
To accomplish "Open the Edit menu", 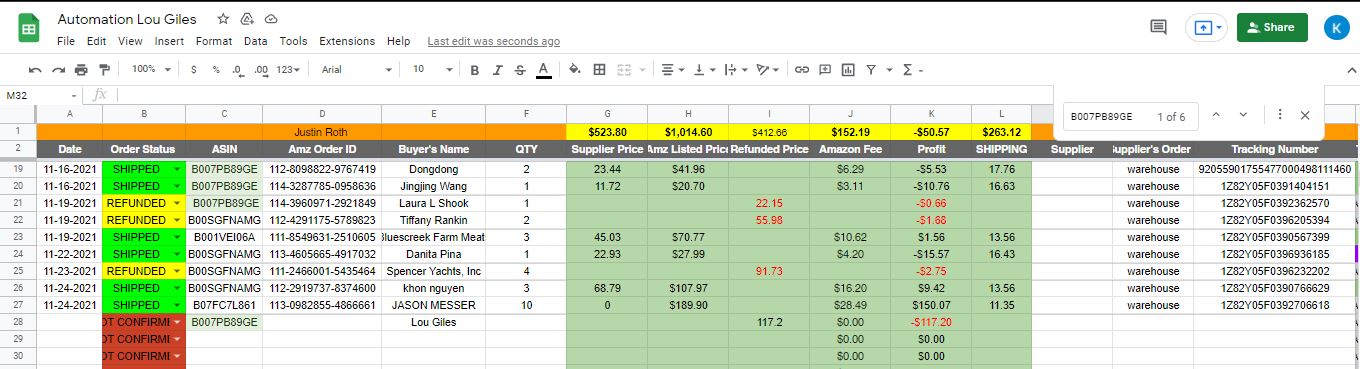I will click(97, 41).
